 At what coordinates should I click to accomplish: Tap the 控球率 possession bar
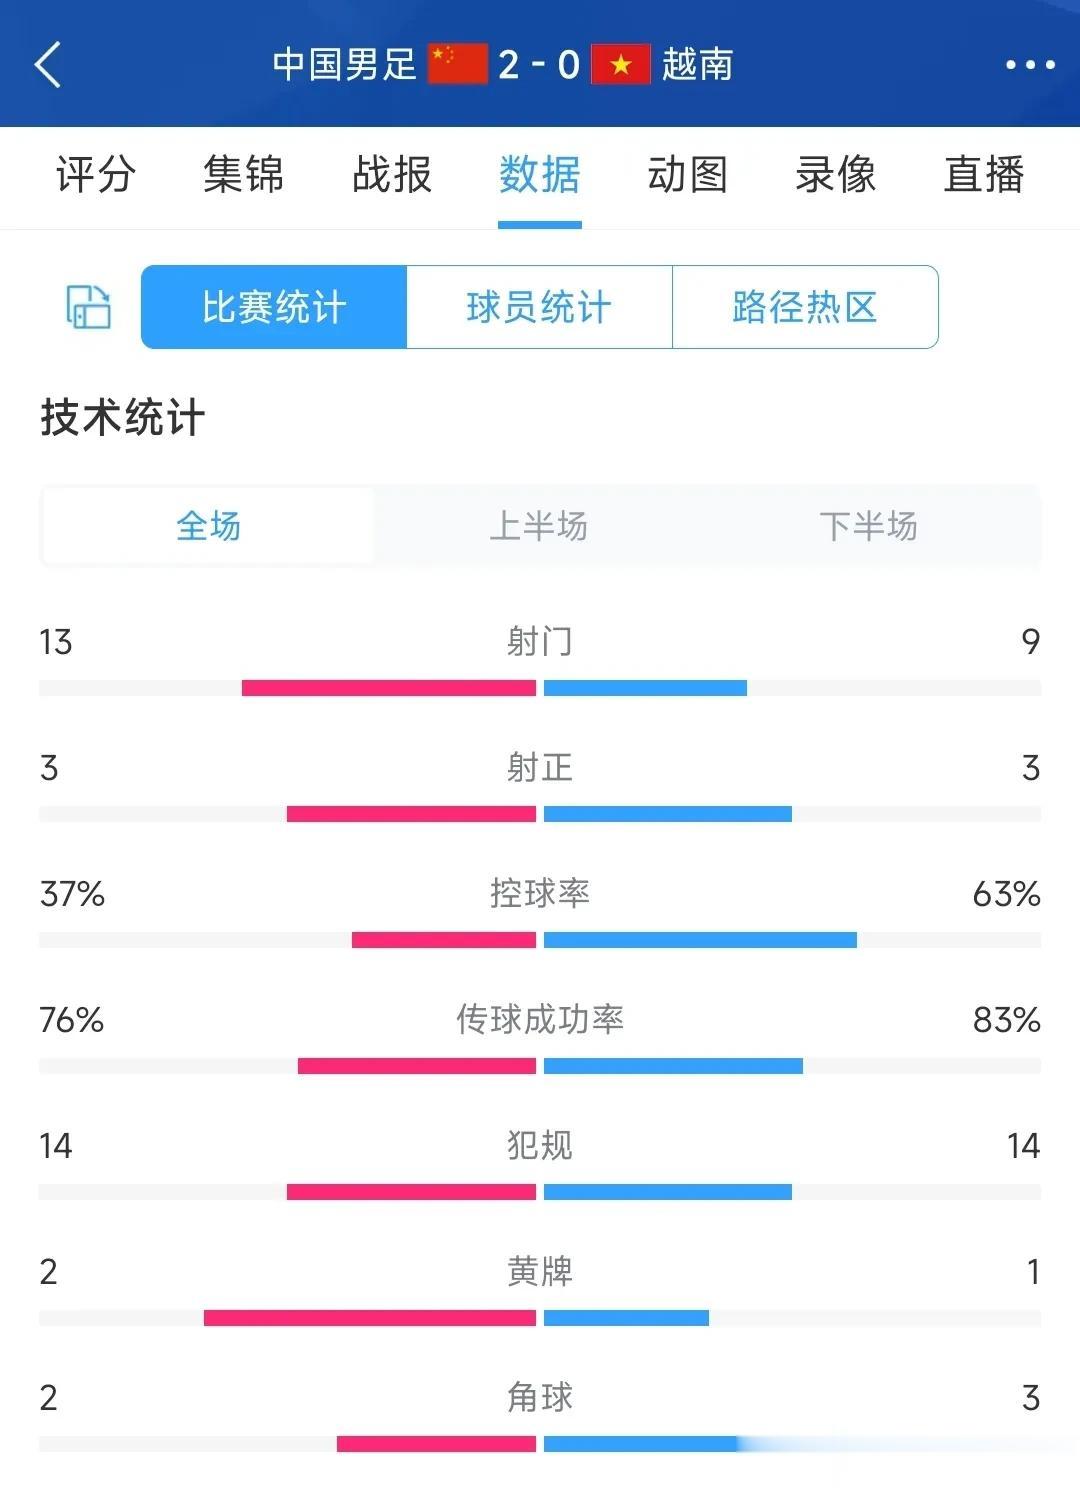tap(540, 940)
